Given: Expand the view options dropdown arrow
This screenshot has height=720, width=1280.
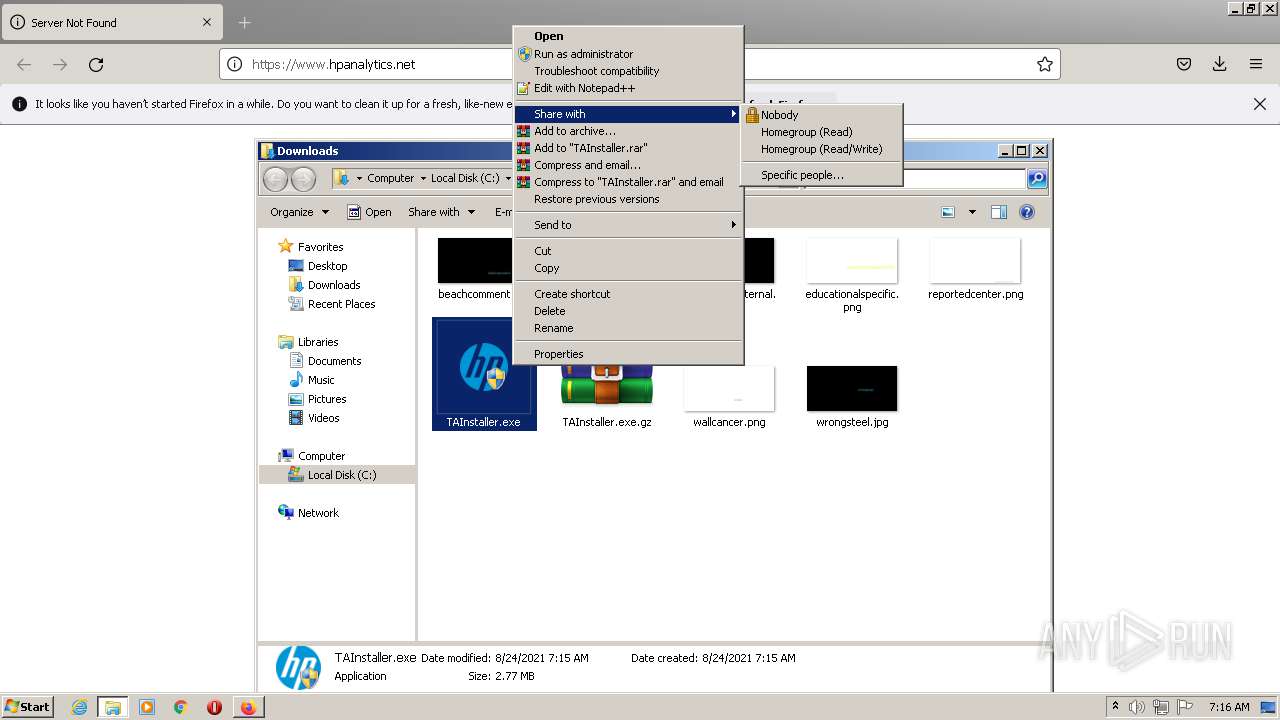Looking at the screenshot, I should tap(971, 212).
